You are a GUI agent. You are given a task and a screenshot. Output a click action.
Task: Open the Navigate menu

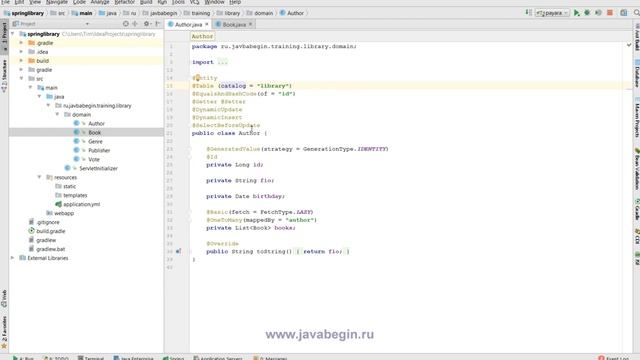click(x=57, y=2)
